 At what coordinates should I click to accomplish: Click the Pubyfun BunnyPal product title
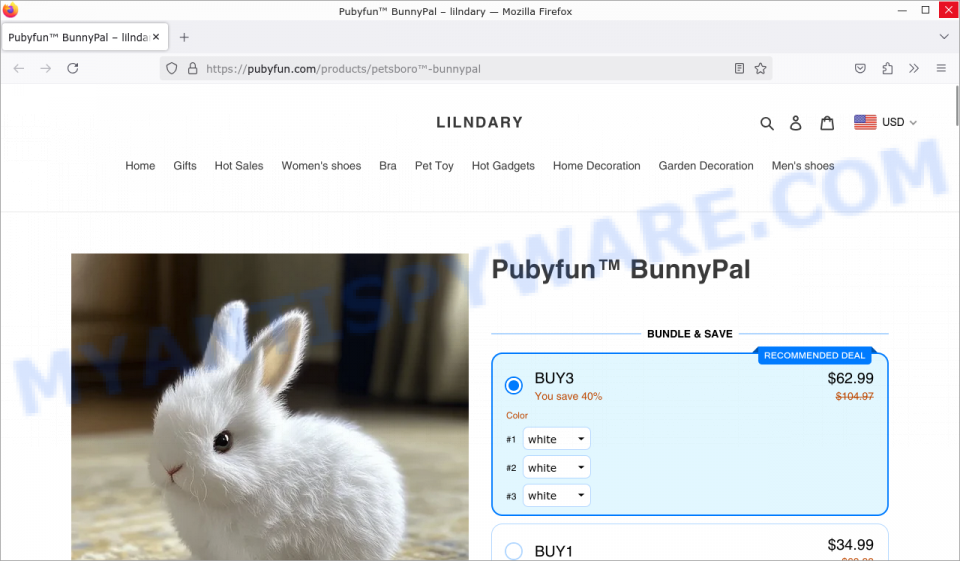pos(621,269)
